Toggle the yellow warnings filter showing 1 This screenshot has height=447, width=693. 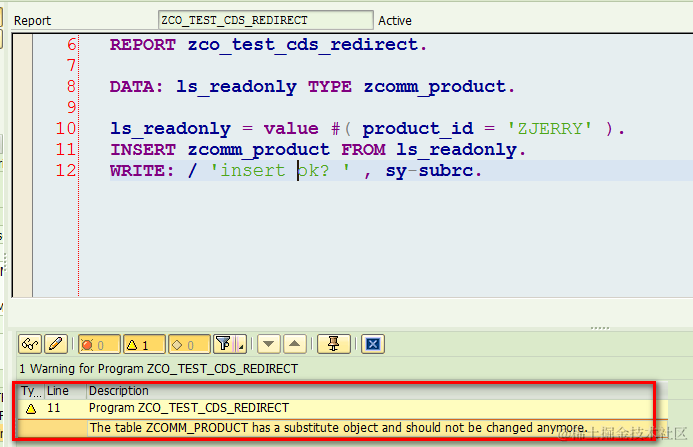pos(144,344)
